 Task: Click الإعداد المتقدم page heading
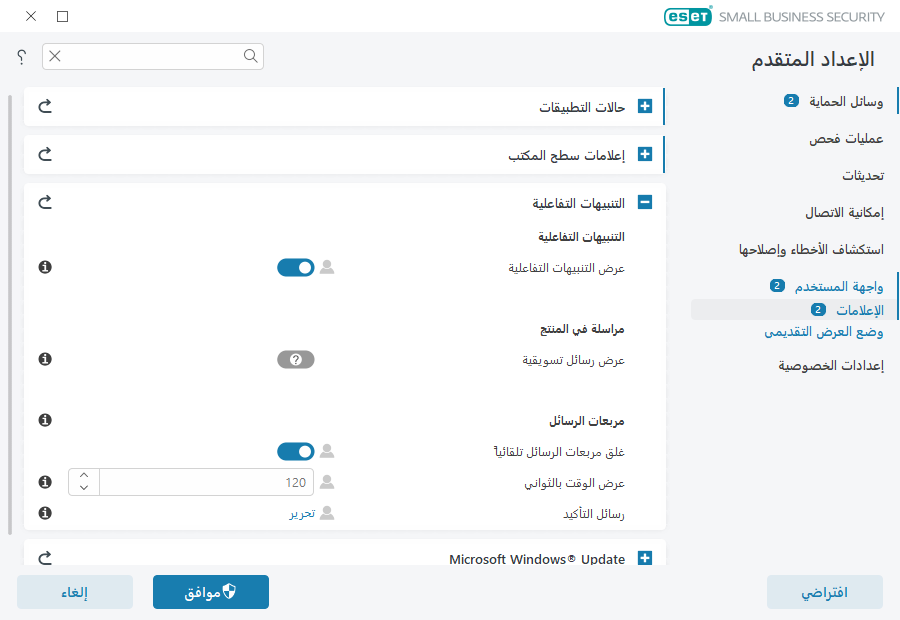813,59
